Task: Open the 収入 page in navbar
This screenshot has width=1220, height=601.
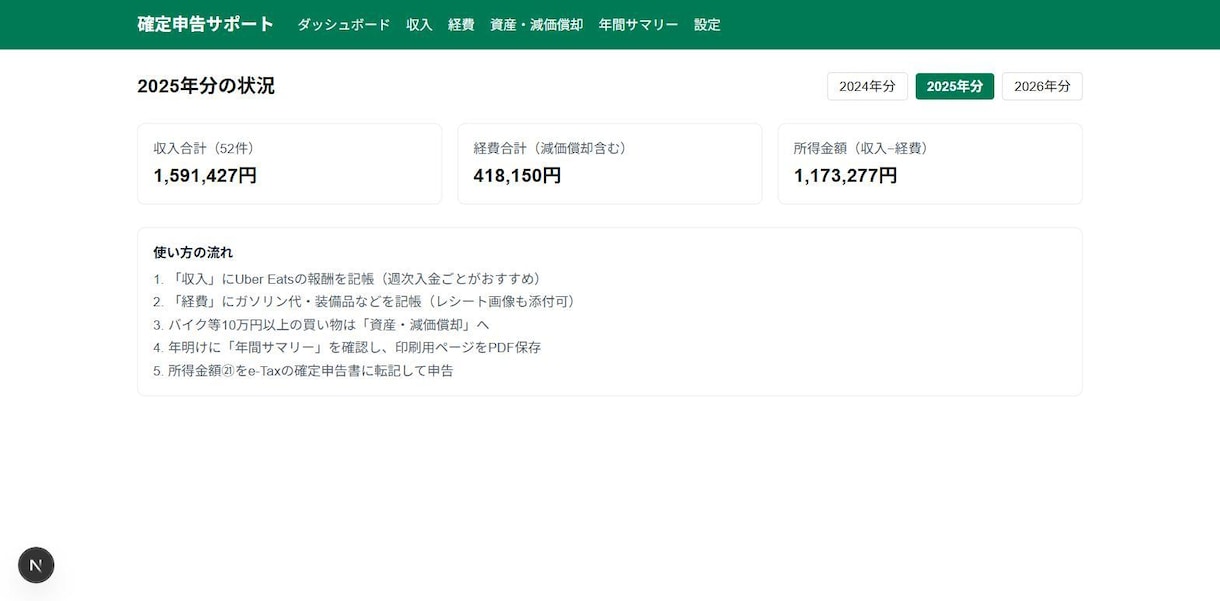Action: point(419,25)
